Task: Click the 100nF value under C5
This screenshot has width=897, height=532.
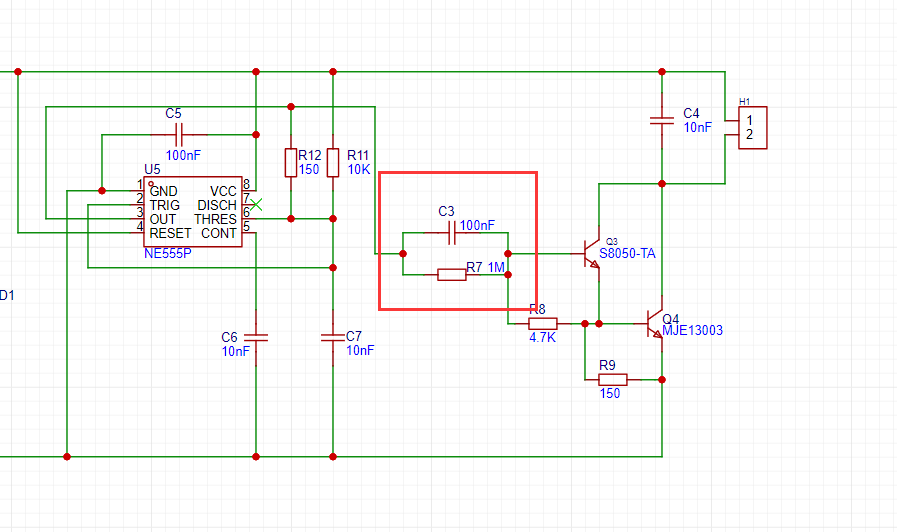Action: tap(183, 155)
